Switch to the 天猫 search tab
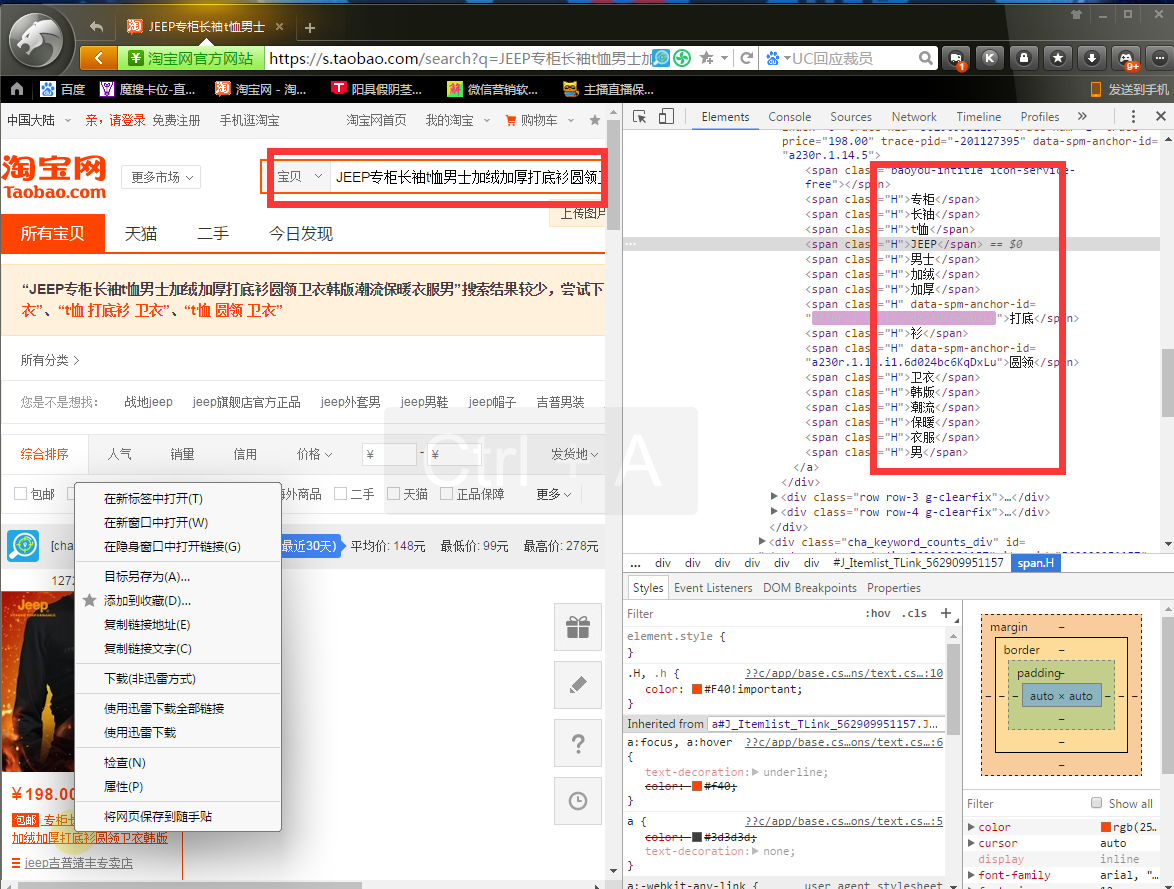1174x889 pixels. tap(141, 234)
